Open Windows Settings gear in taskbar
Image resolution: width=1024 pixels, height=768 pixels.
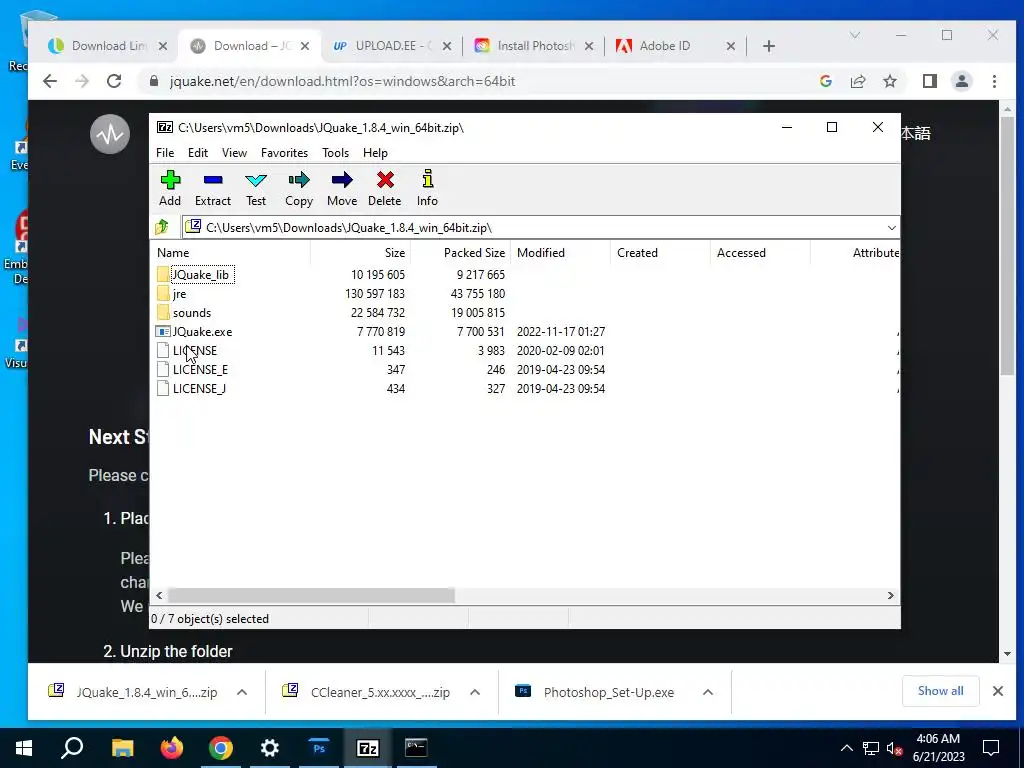pyautogui.click(x=270, y=748)
